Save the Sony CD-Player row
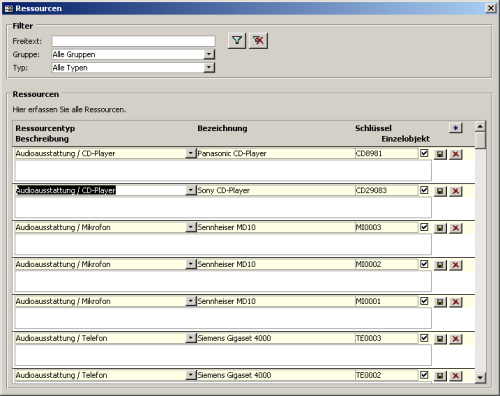This screenshot has height=396, width=500. coord(440,191)
